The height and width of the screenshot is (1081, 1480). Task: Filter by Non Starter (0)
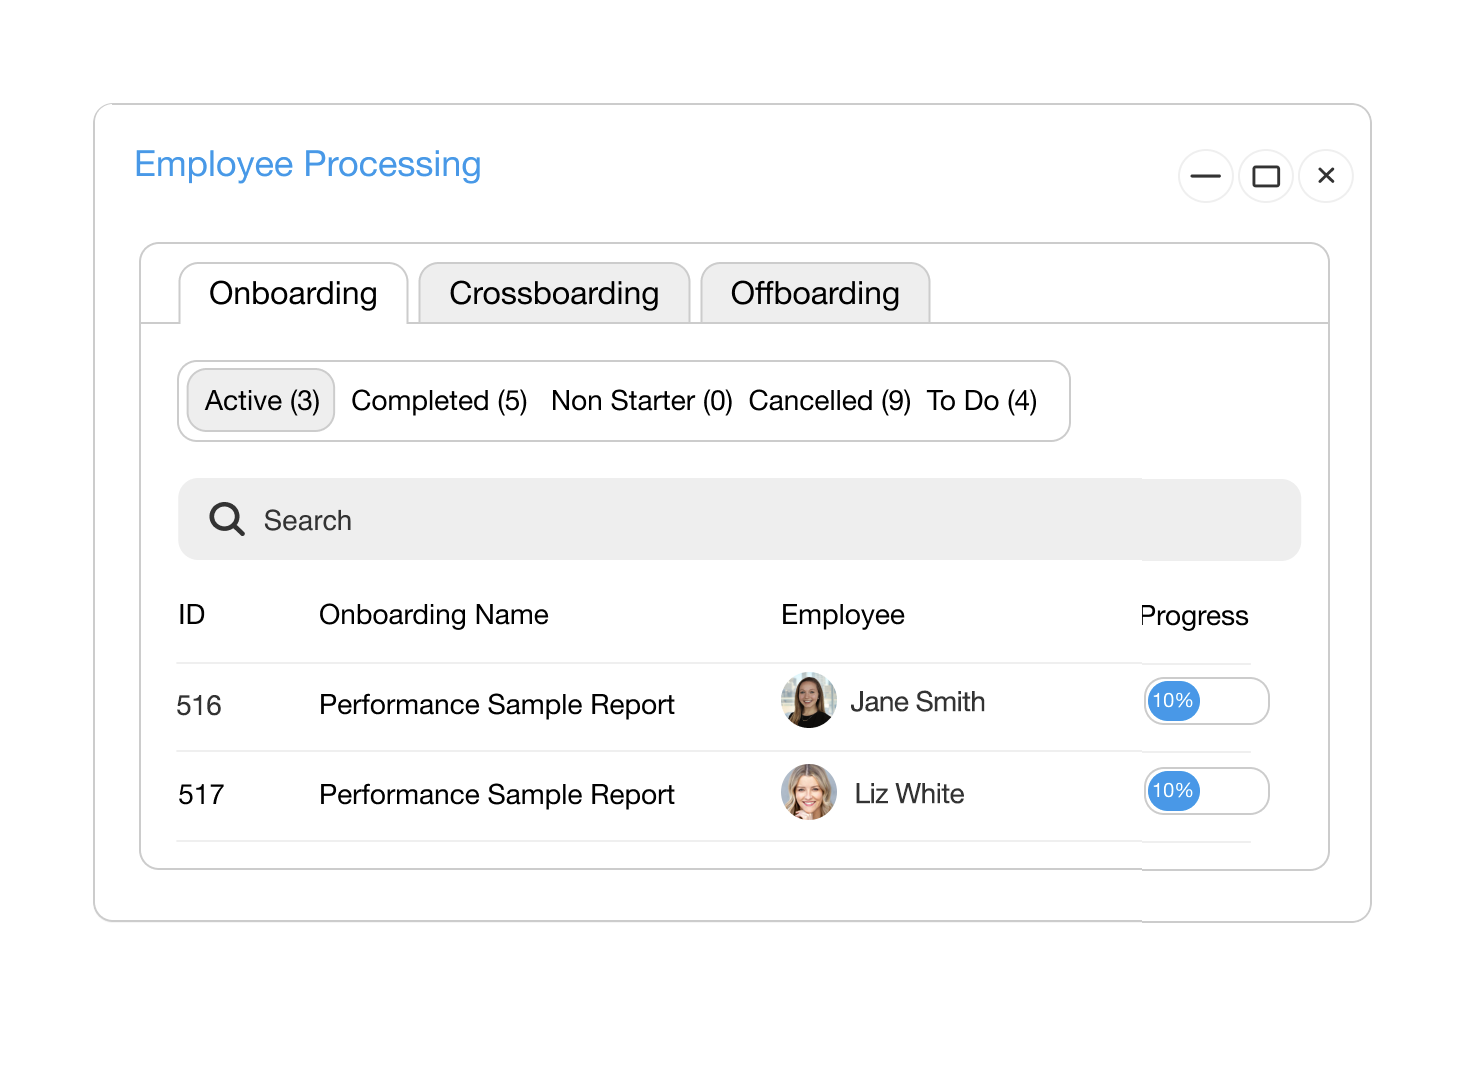(x=641, y=400)
